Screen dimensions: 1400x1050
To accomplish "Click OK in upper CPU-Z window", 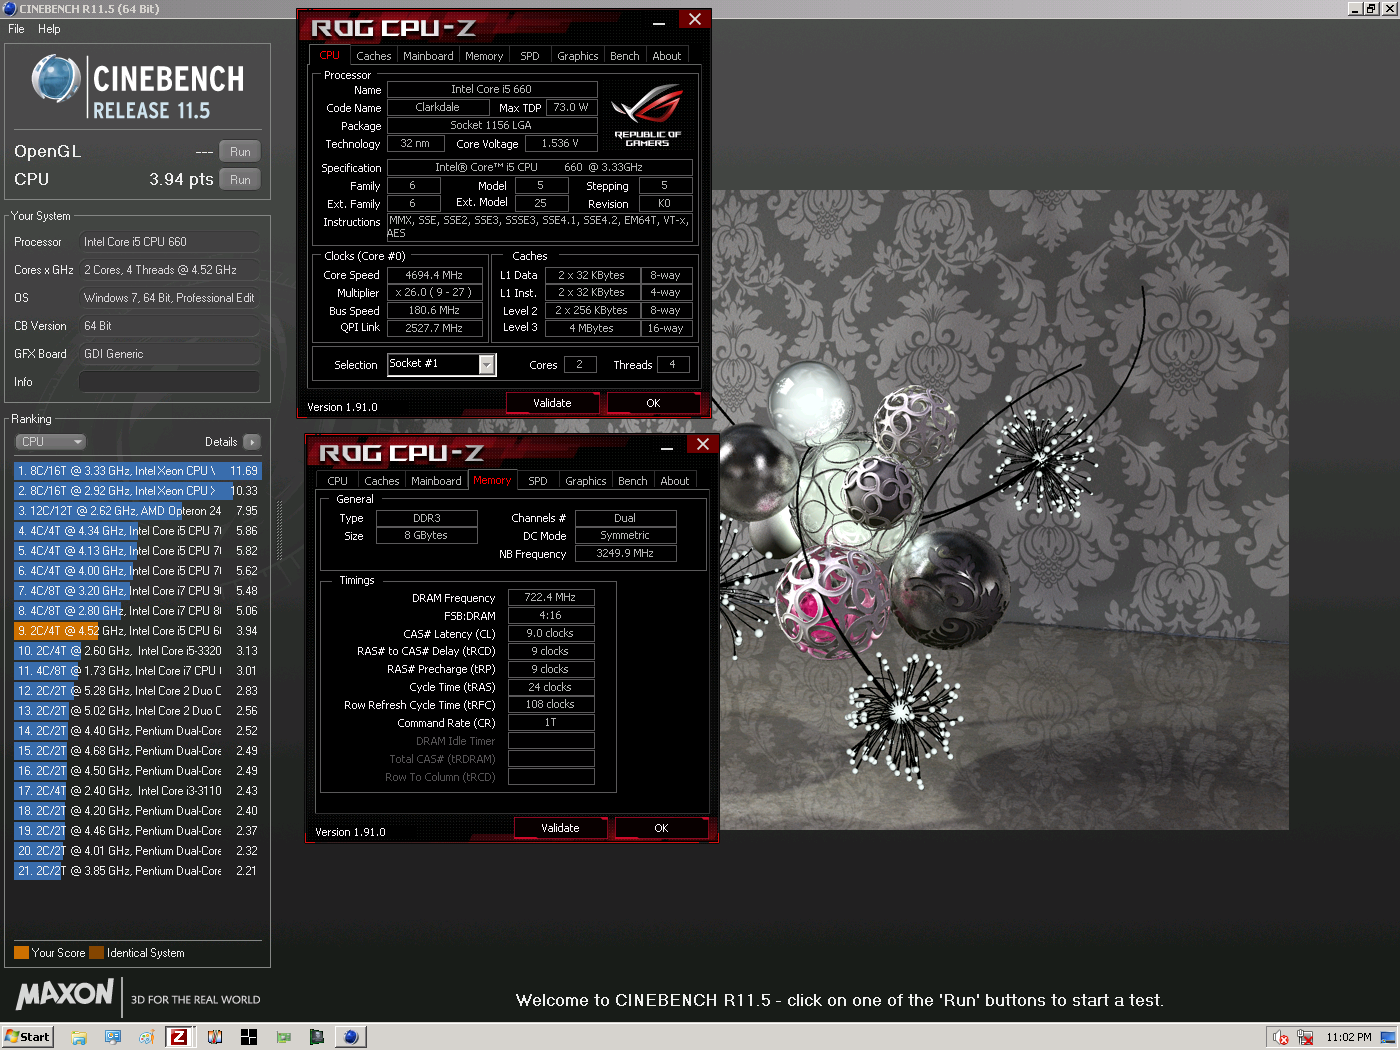I will pyautogui.click(x=653, y=403).
